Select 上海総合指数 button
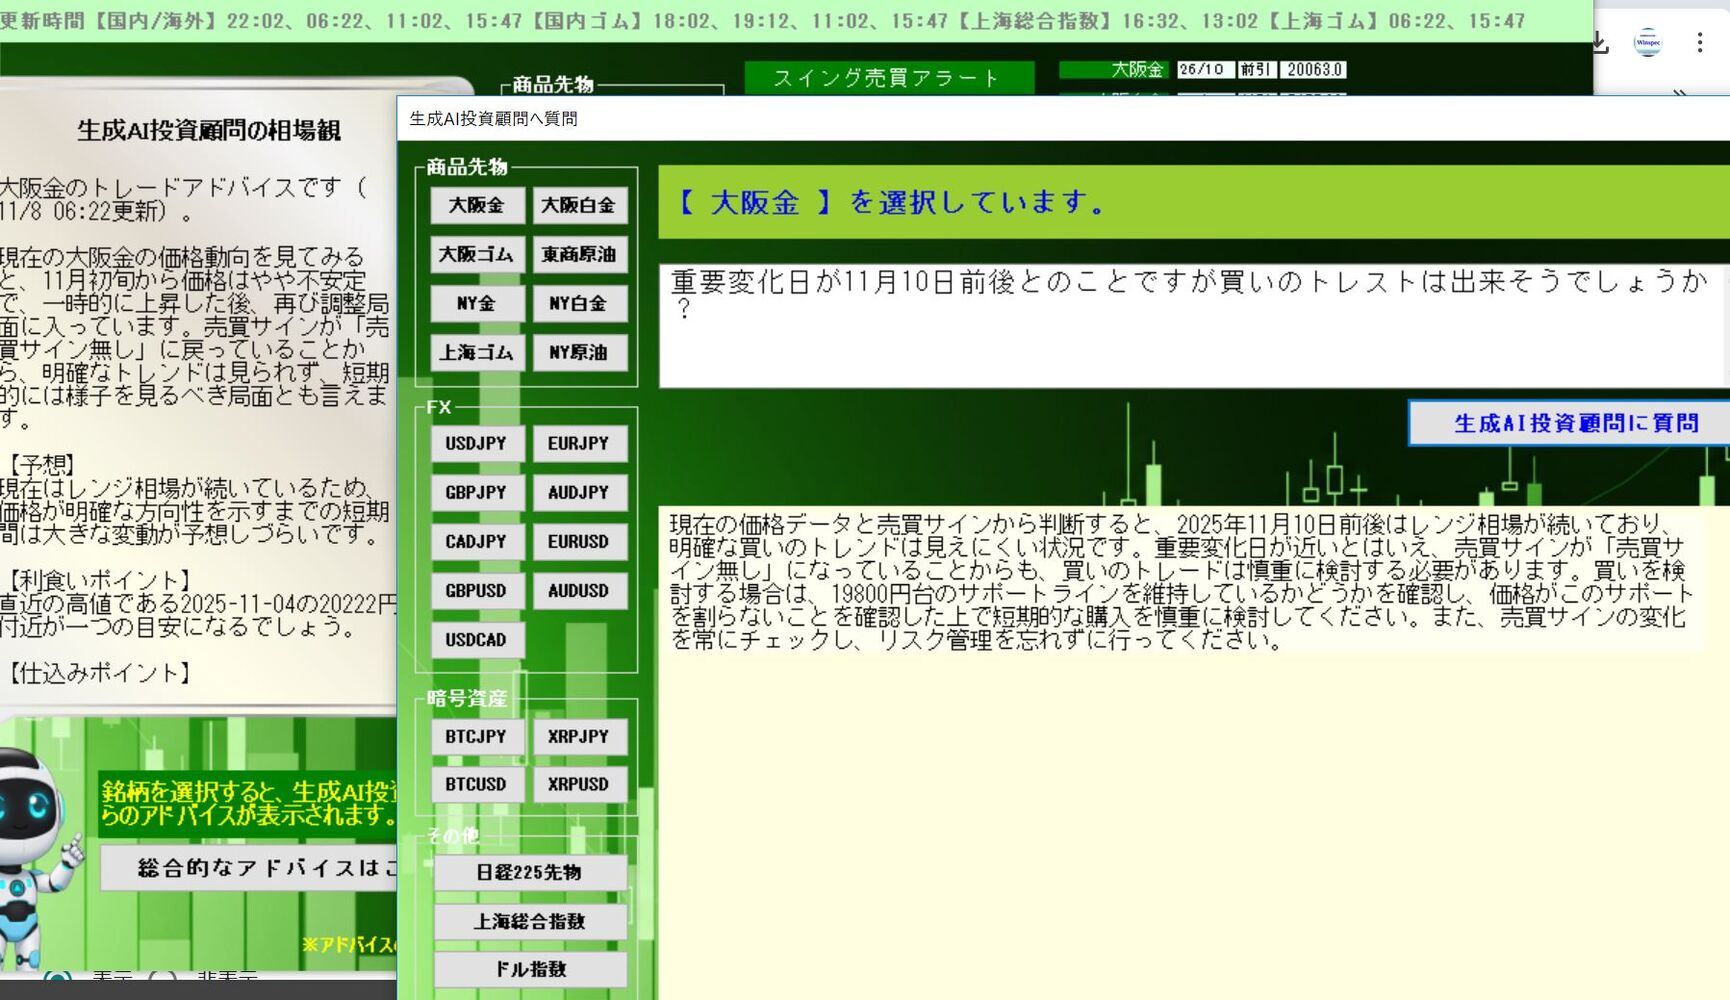Viewport: 1730px width, 1000px height. [x=530, y=921]
